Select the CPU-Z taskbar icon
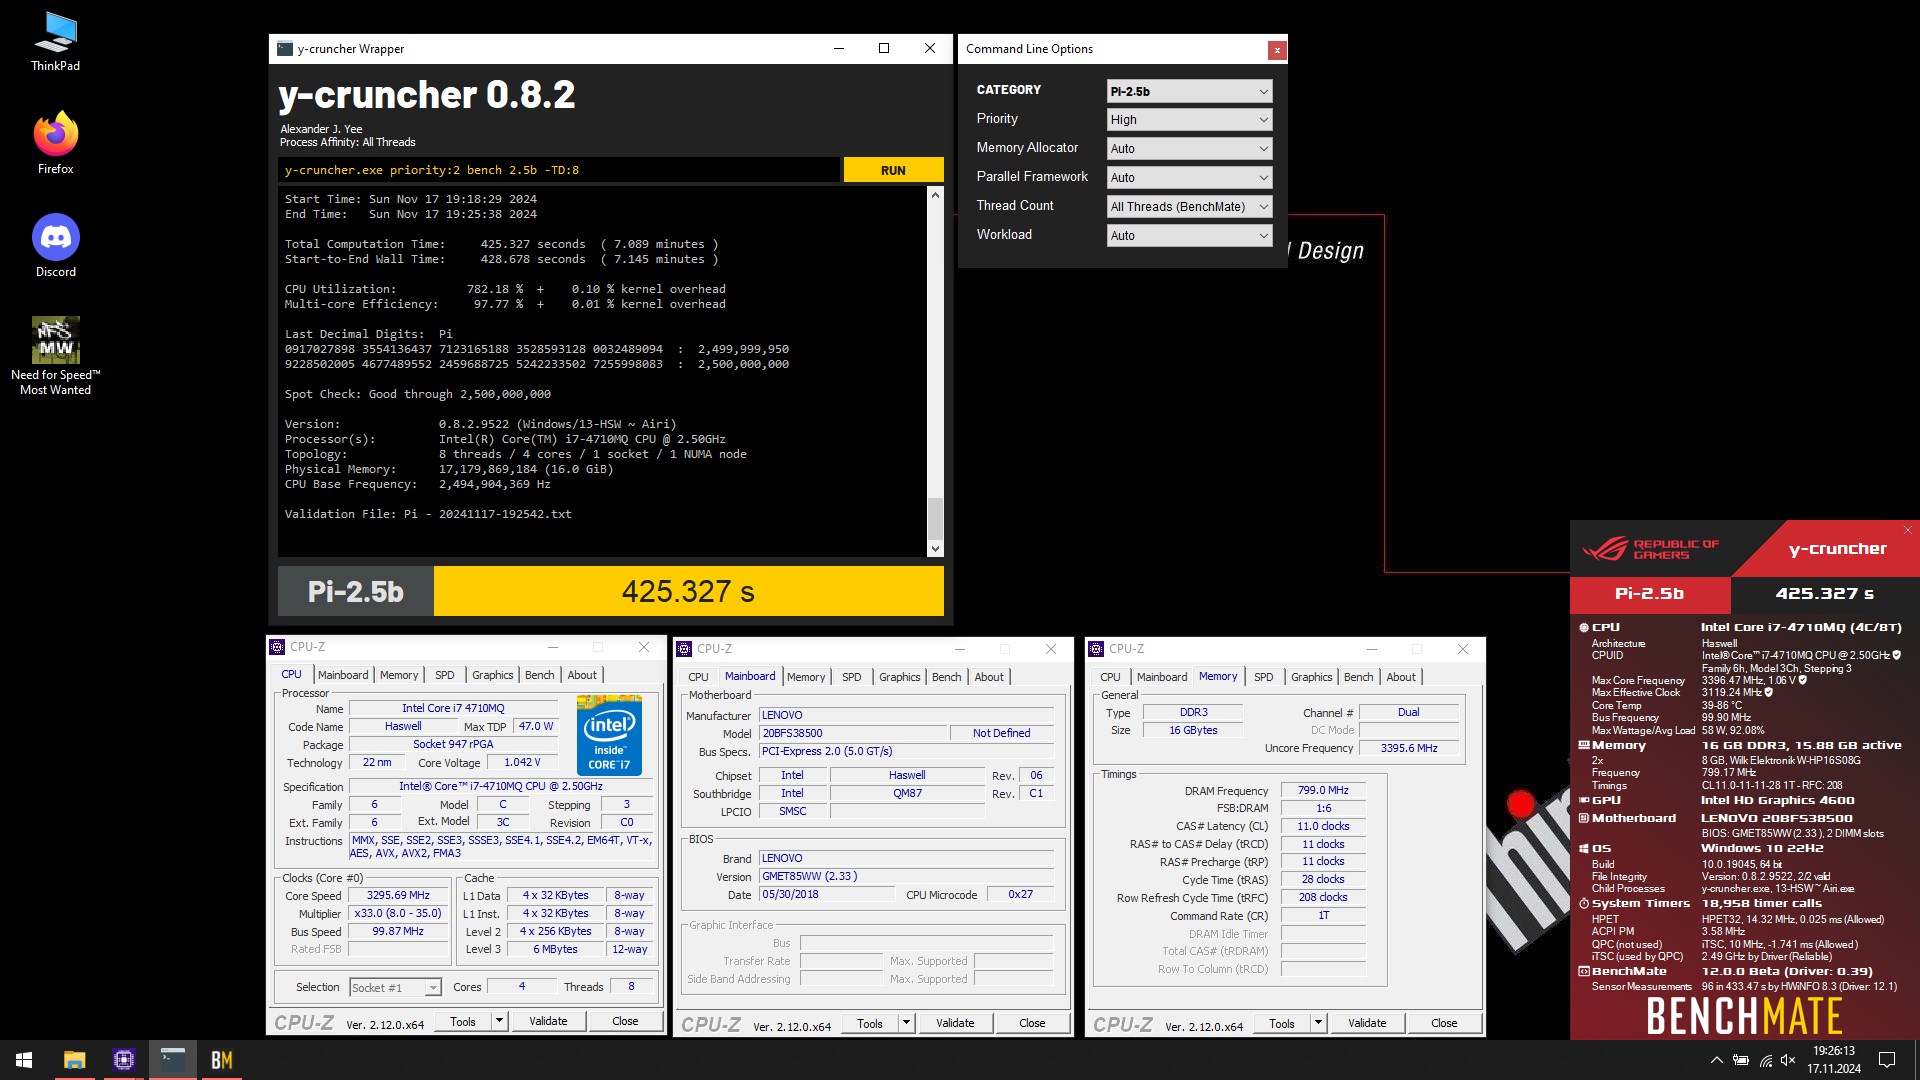This screenshot has width=1920, height=1080. (x=124, y=1060)
